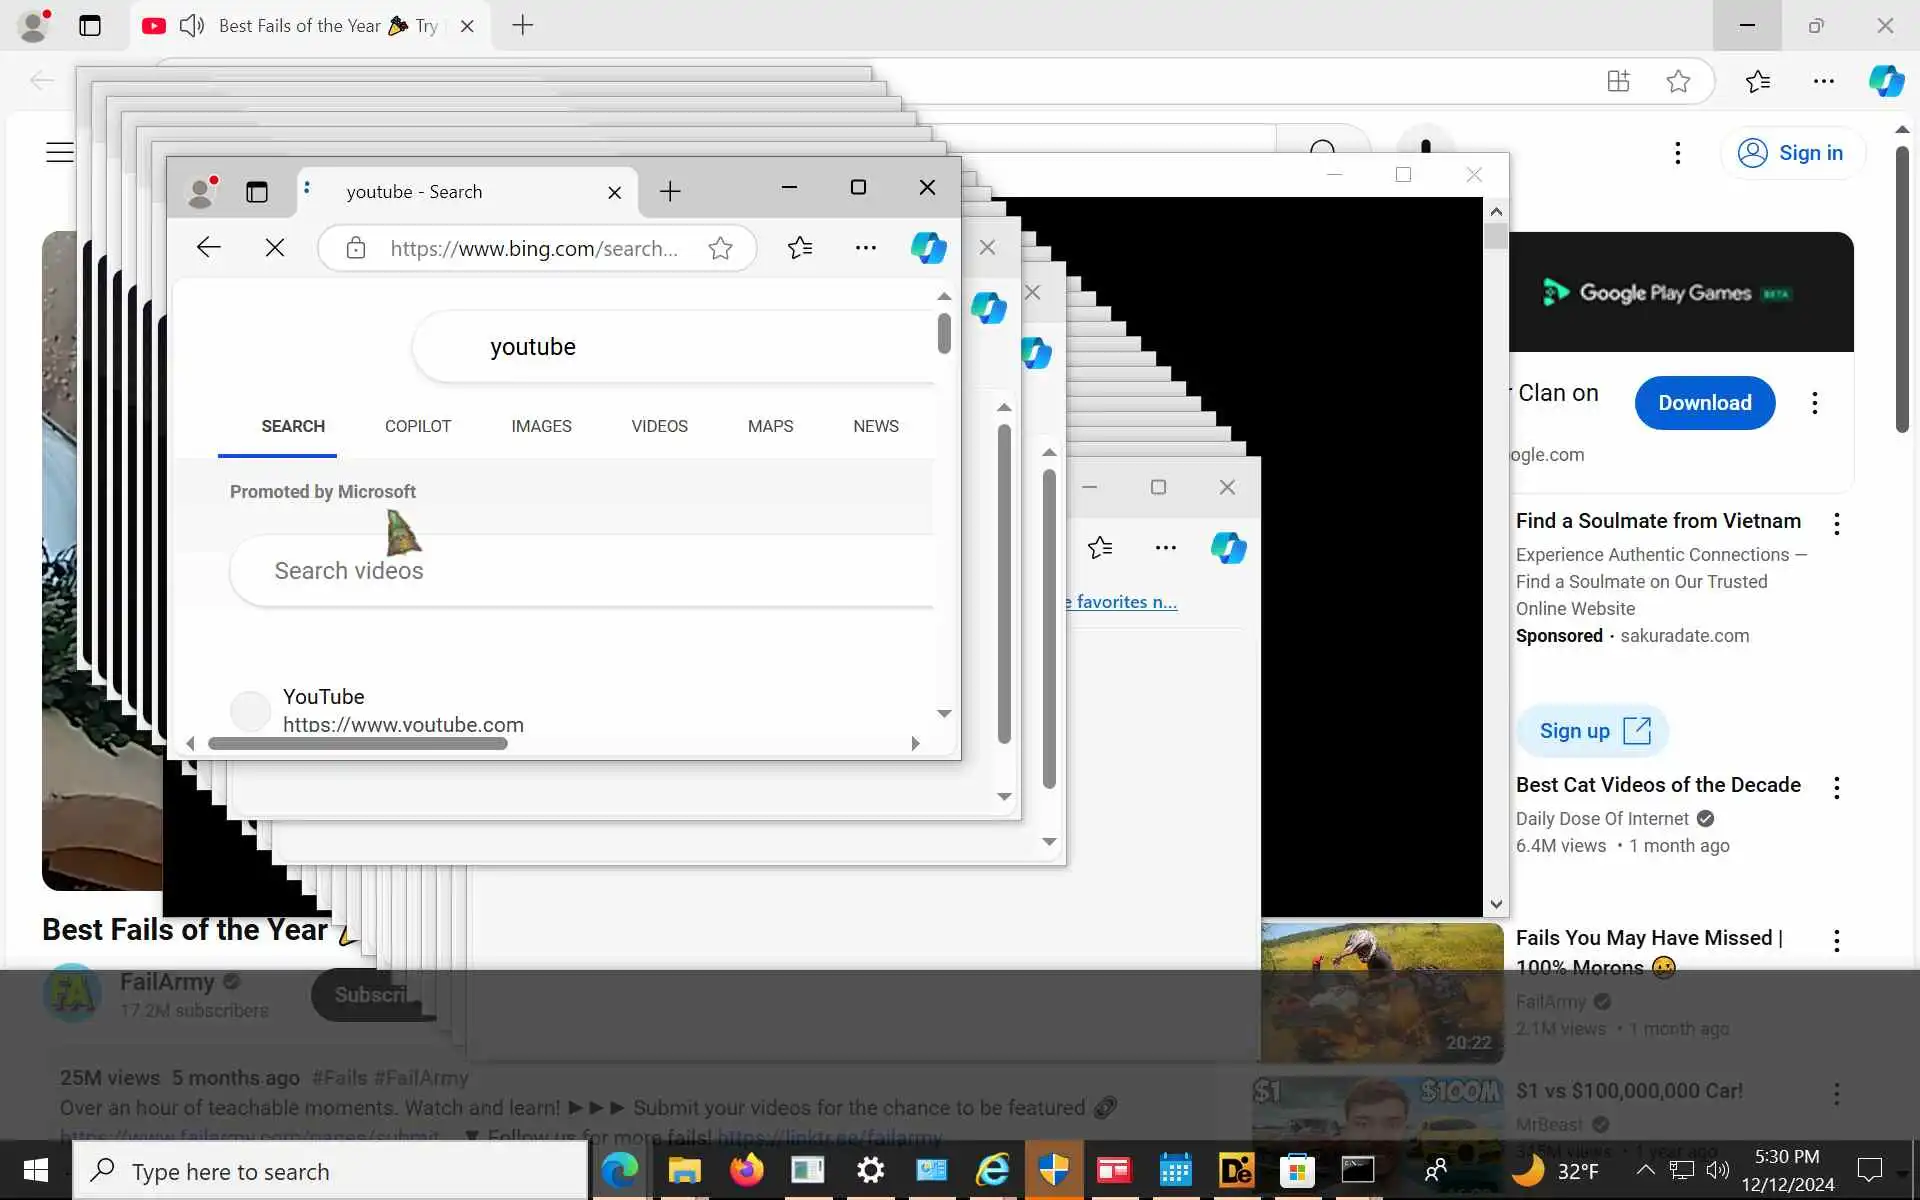Click the Copilot icon in front window
Image resolution: width=1920 pixels, height=1200 pixels.
pos(928,248)
